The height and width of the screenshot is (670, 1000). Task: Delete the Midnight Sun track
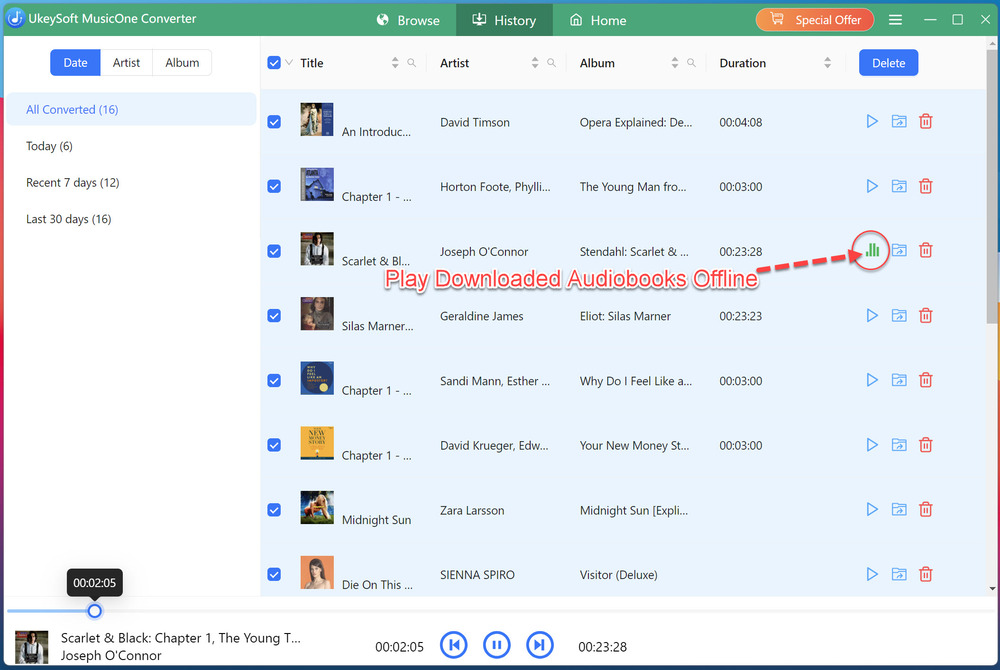pyautogui.click(x=925, y=509)
